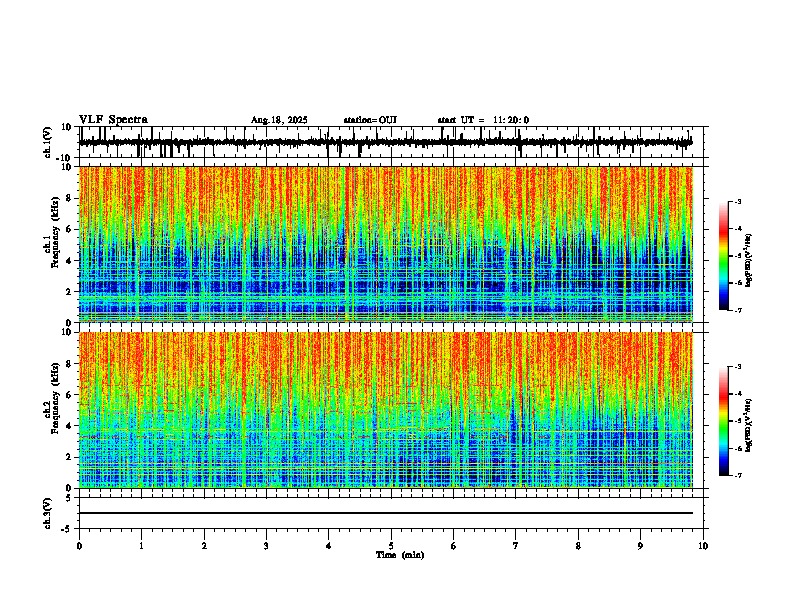Click the "-3" tick on ch.2 color bar
792x612 pixels.
click(738, 367)
